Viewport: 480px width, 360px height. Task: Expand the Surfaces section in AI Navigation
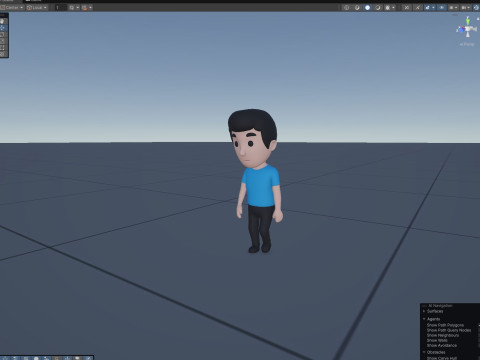[x=424, y=311]
